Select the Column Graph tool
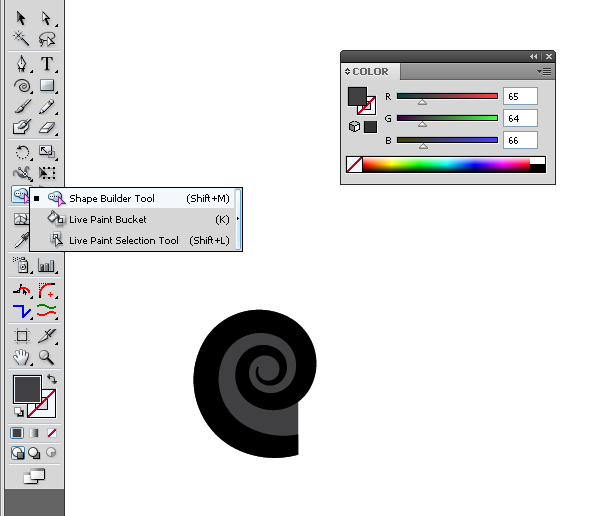The image size is (600, 516). click(x=47, y=266)
